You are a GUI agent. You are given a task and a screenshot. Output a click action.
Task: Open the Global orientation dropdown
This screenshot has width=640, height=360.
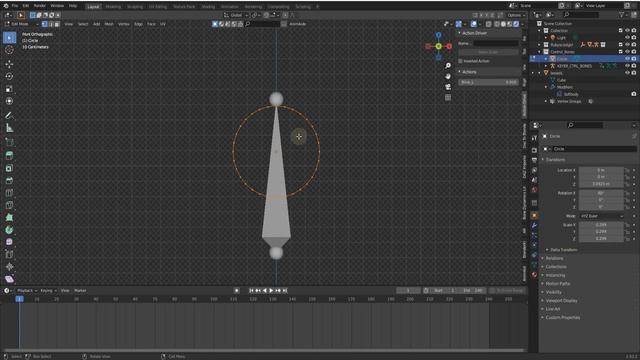[236, 15]
